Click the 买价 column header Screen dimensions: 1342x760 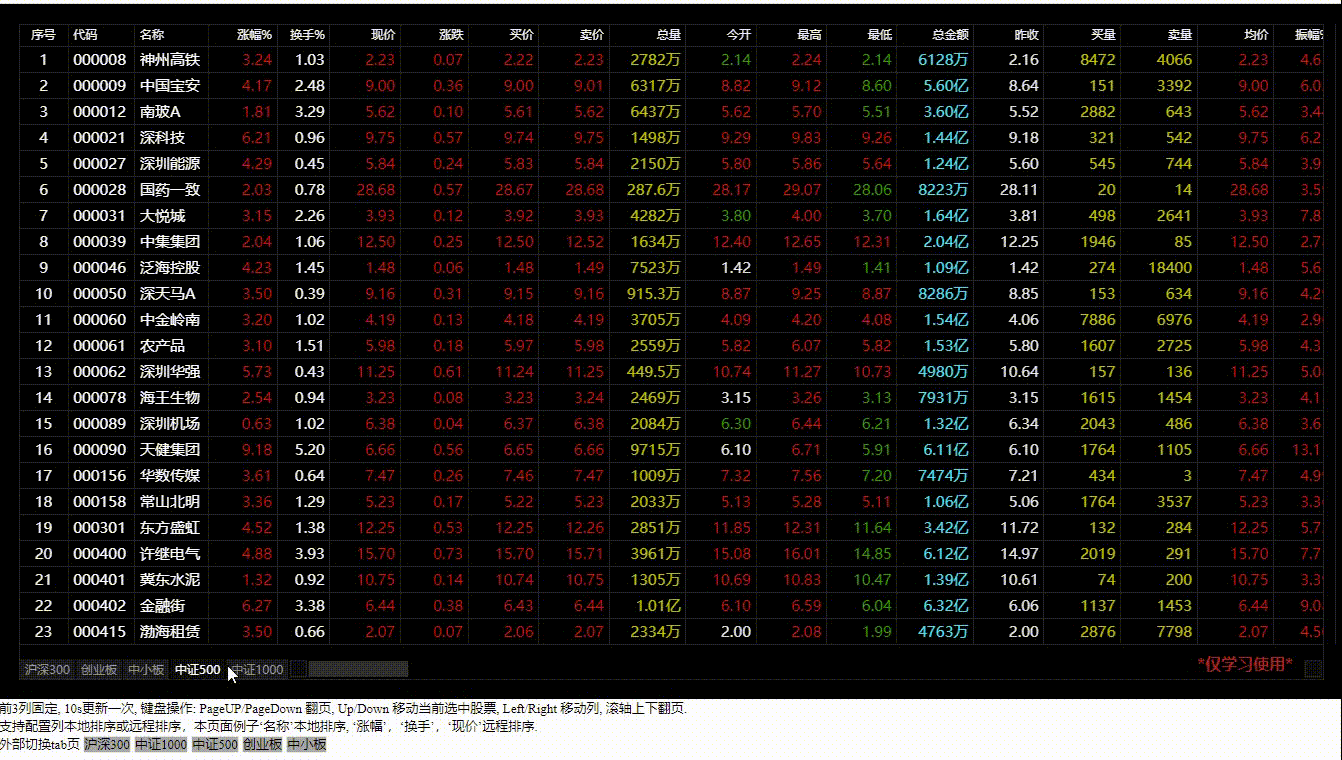click(x=522, y=35)
